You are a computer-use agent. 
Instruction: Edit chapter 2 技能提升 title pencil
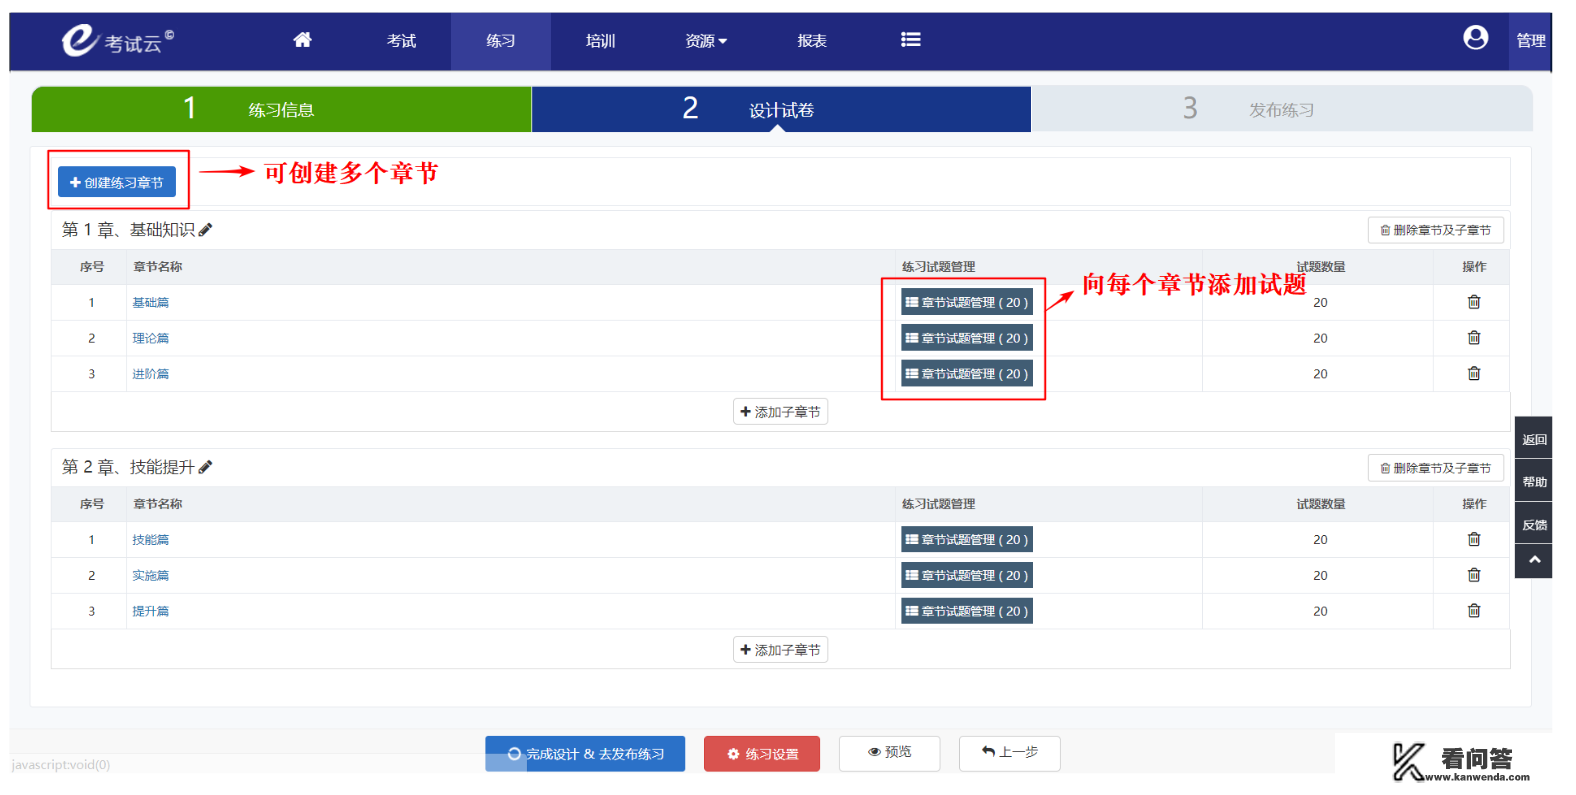[205, 467]
